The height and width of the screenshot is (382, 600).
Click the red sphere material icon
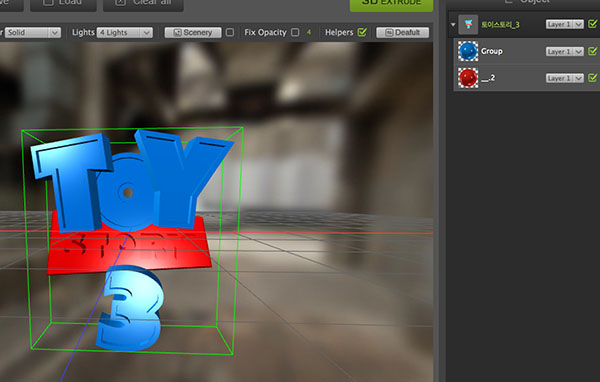pyautogui.click(x=468, y=78)
